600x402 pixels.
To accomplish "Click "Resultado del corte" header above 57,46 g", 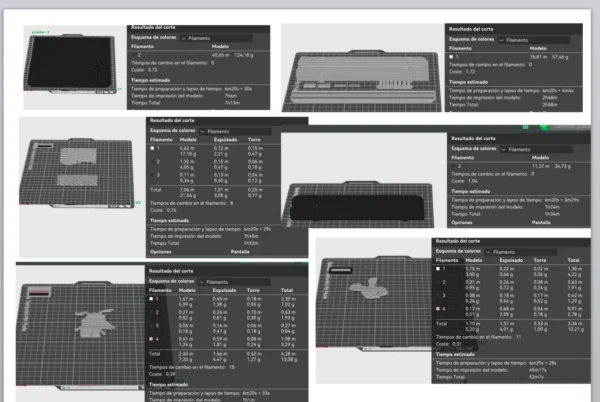I will (471, 29).
